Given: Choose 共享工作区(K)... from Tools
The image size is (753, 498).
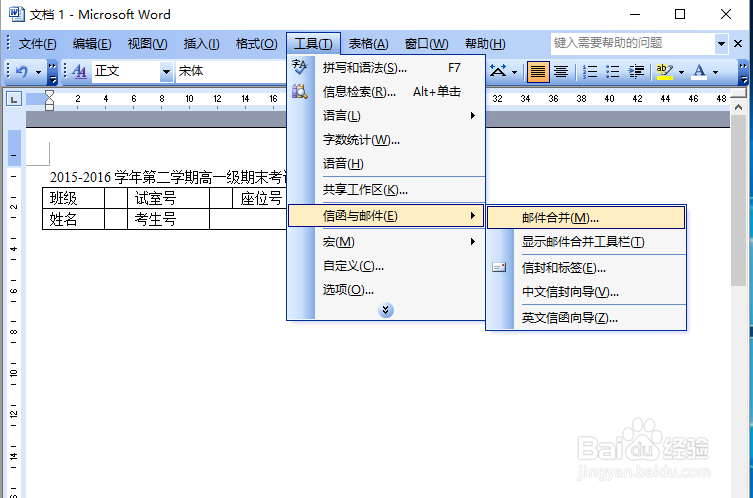Looking at the screenshot, I should (386, 190).
